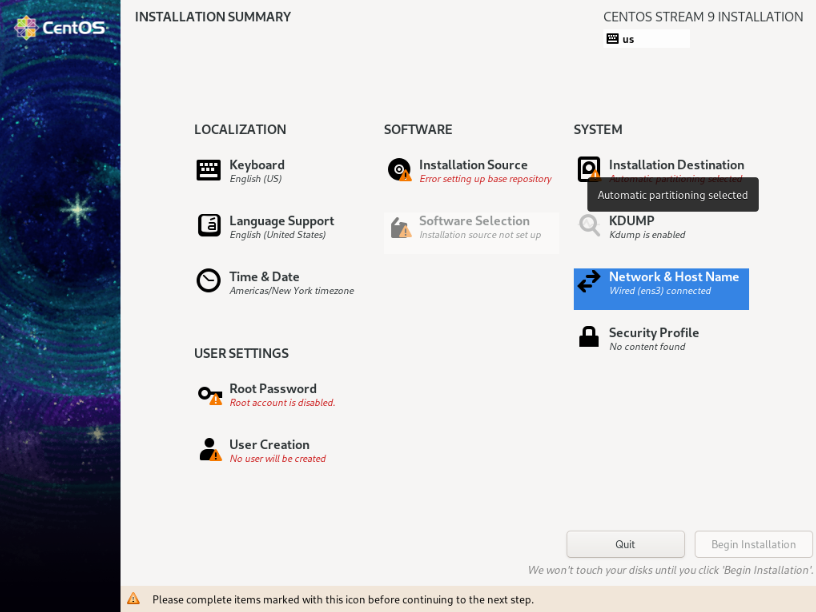The height and width of the screenshot is (612, 816).
Task: Select the Installation Source disc icon
Action: click(400, 170)
